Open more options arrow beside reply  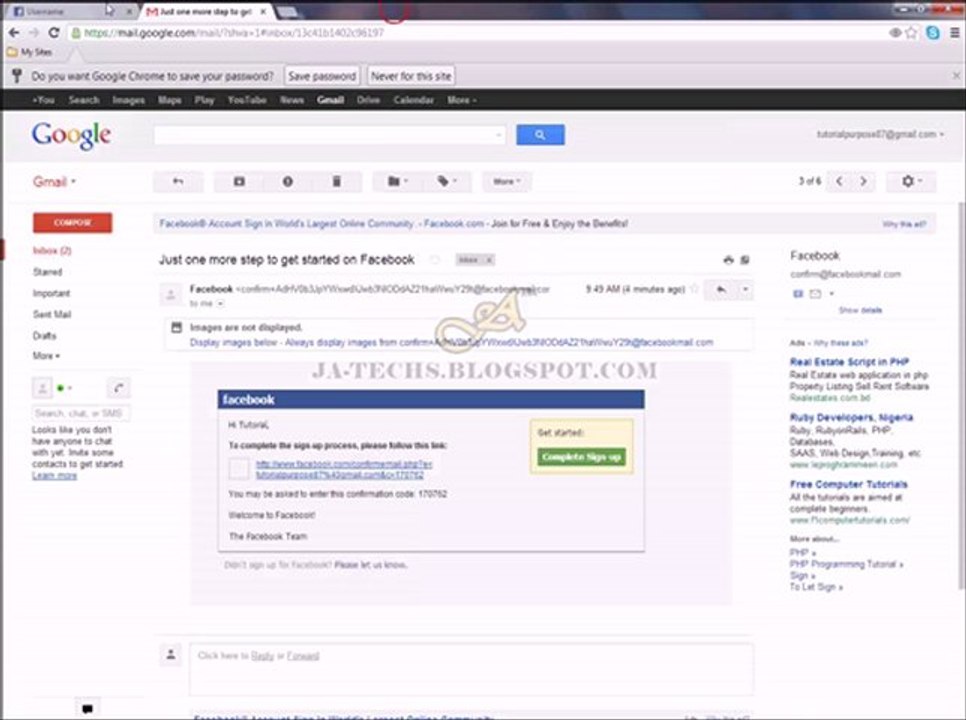coord(745,289)
